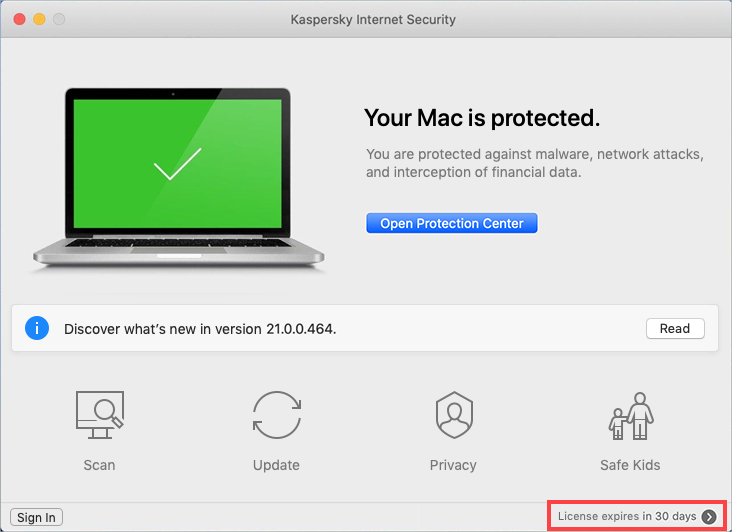Open License expires in 30 days details
Viewport: 732px width, 532px height.
pos(627,516)
